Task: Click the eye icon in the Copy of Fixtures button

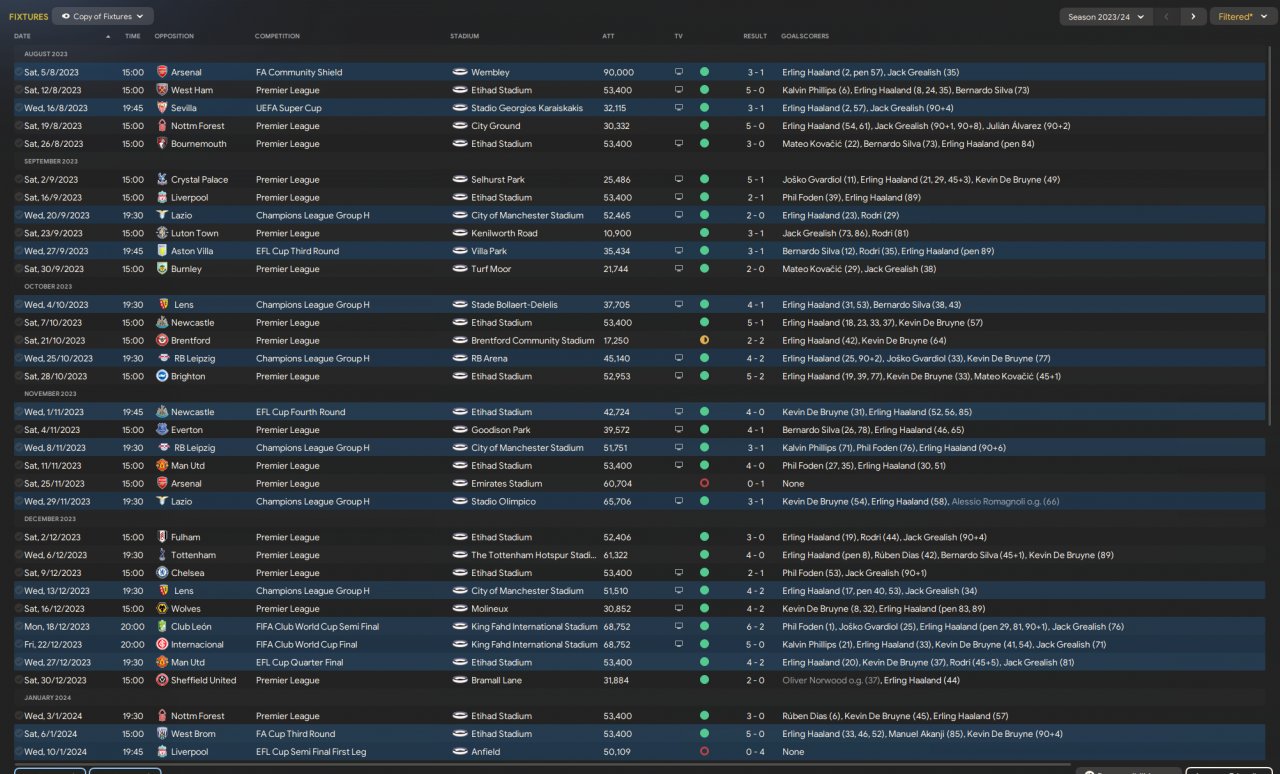Action: [66, 17]
